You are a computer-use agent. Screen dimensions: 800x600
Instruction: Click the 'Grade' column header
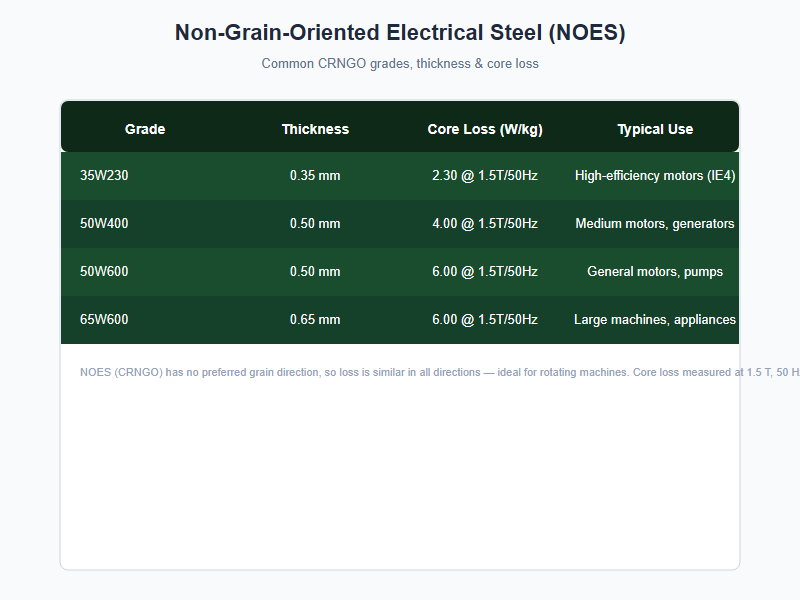click(x=145, y=129)
